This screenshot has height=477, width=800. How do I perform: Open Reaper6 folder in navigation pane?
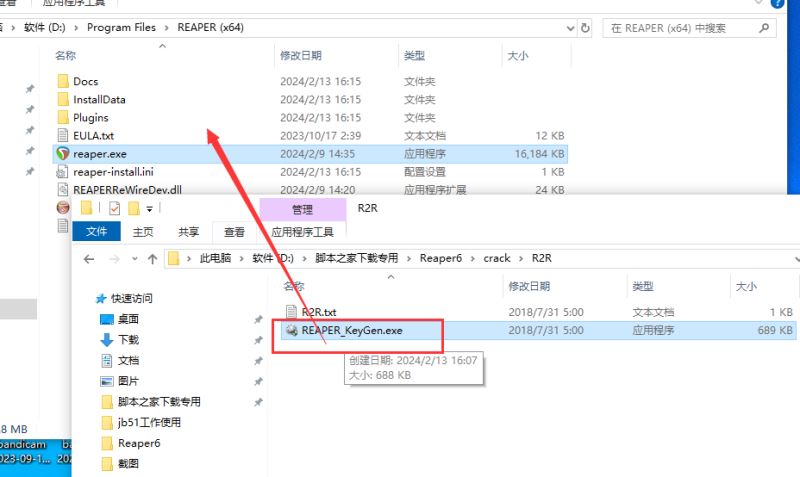[x=139, y=443]
